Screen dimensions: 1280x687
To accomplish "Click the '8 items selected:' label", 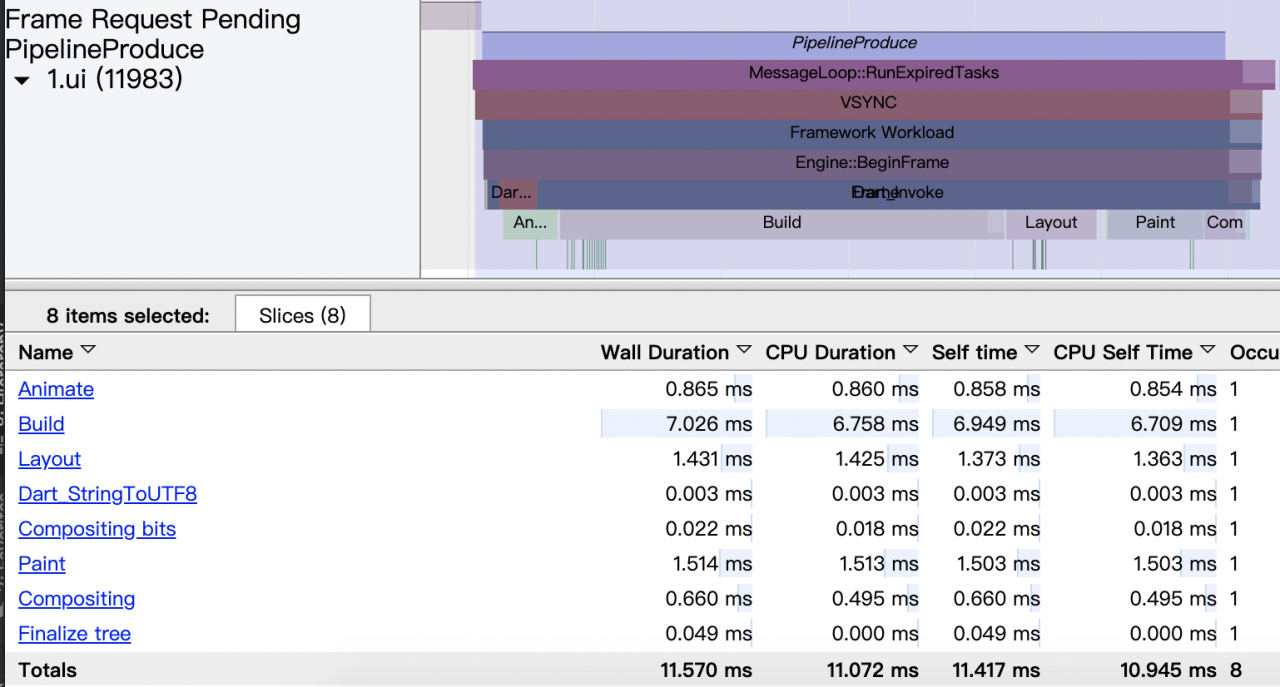I will click(128, 316).
